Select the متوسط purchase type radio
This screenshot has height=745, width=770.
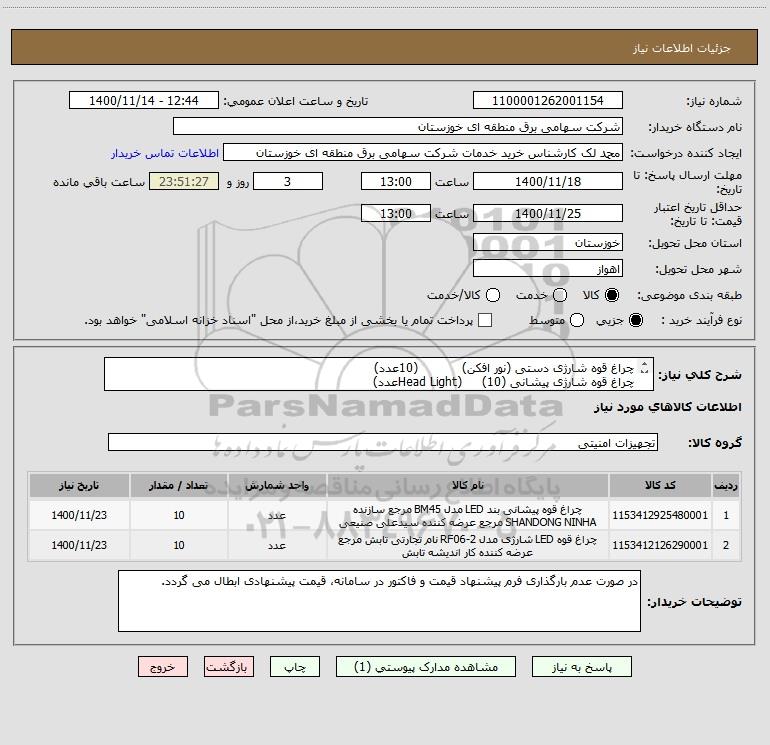[x=577, y=320]
